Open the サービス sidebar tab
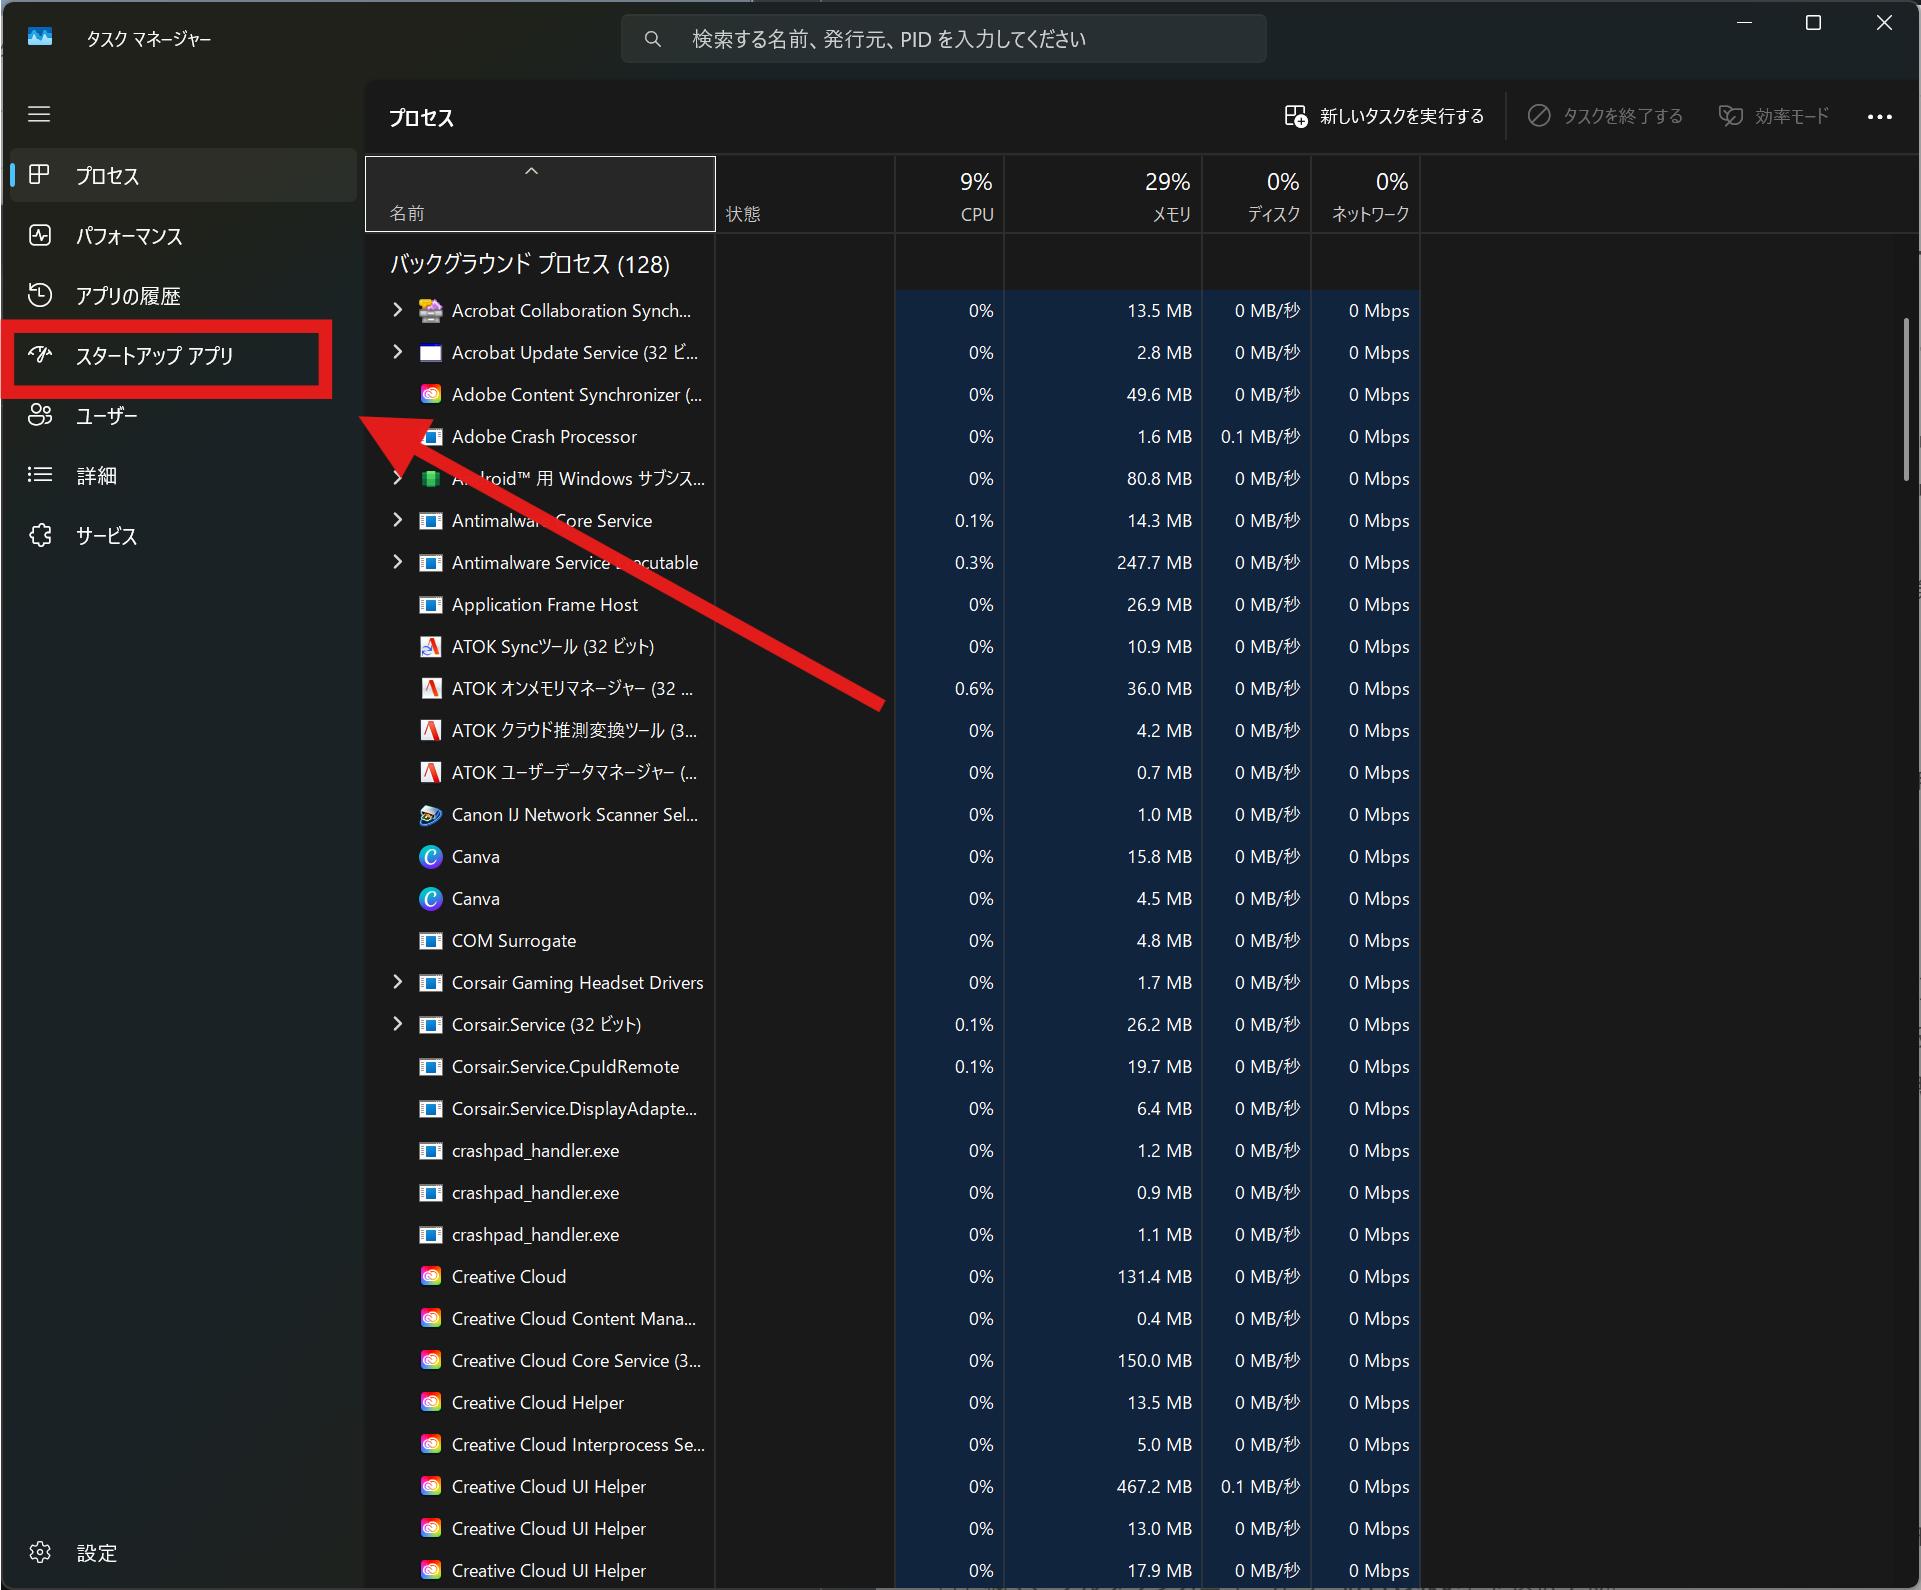 185,536
